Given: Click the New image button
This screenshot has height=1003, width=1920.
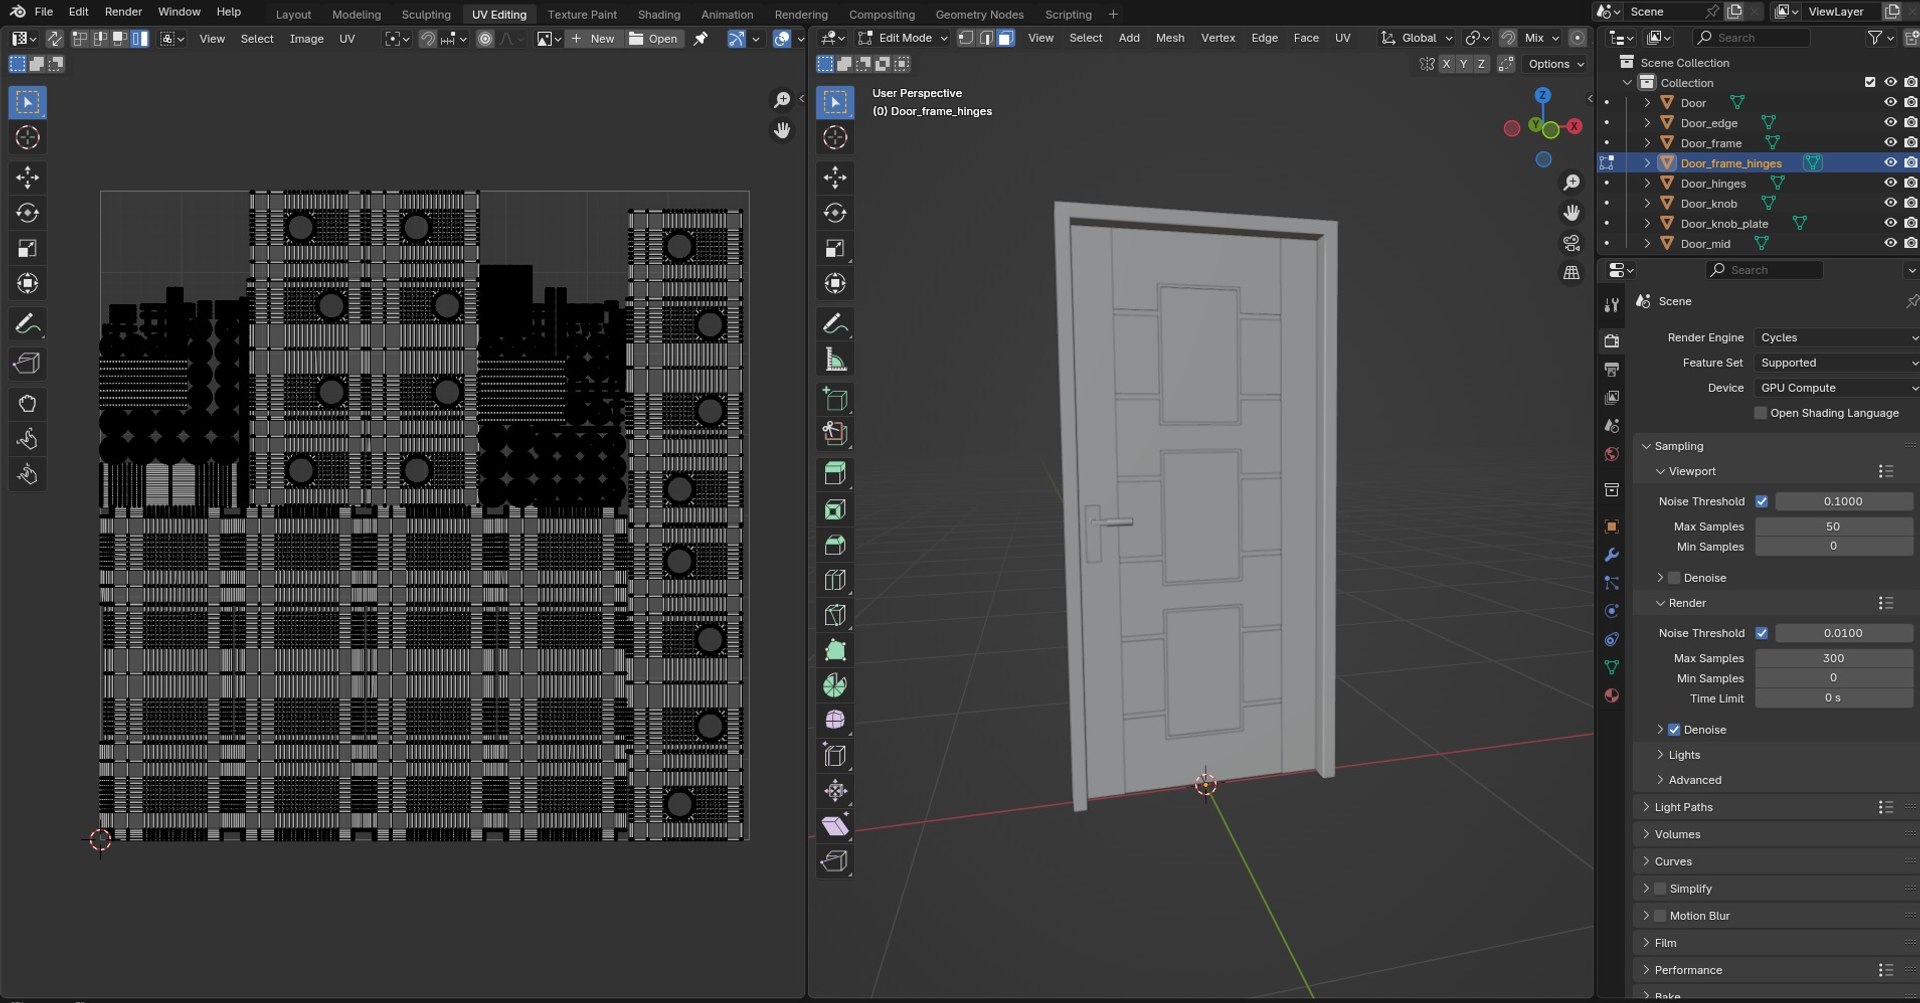Looking at the screenshot, I should pyautogui.click(x=592, y=39).
